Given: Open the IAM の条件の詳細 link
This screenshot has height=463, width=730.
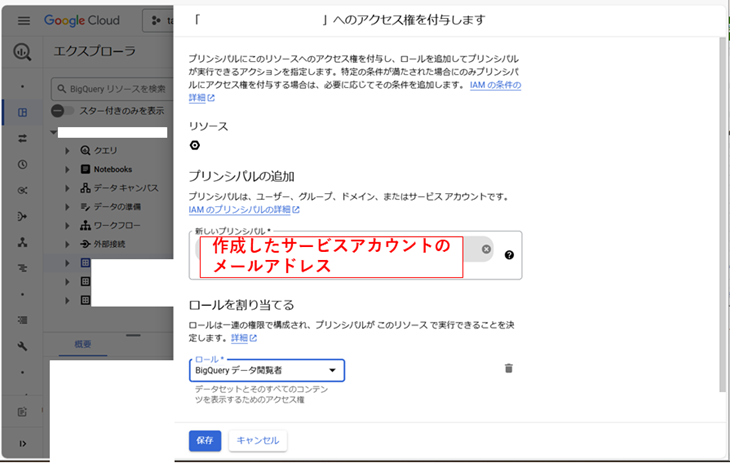Looking at the screenshot, I should (x=495, y=85).
